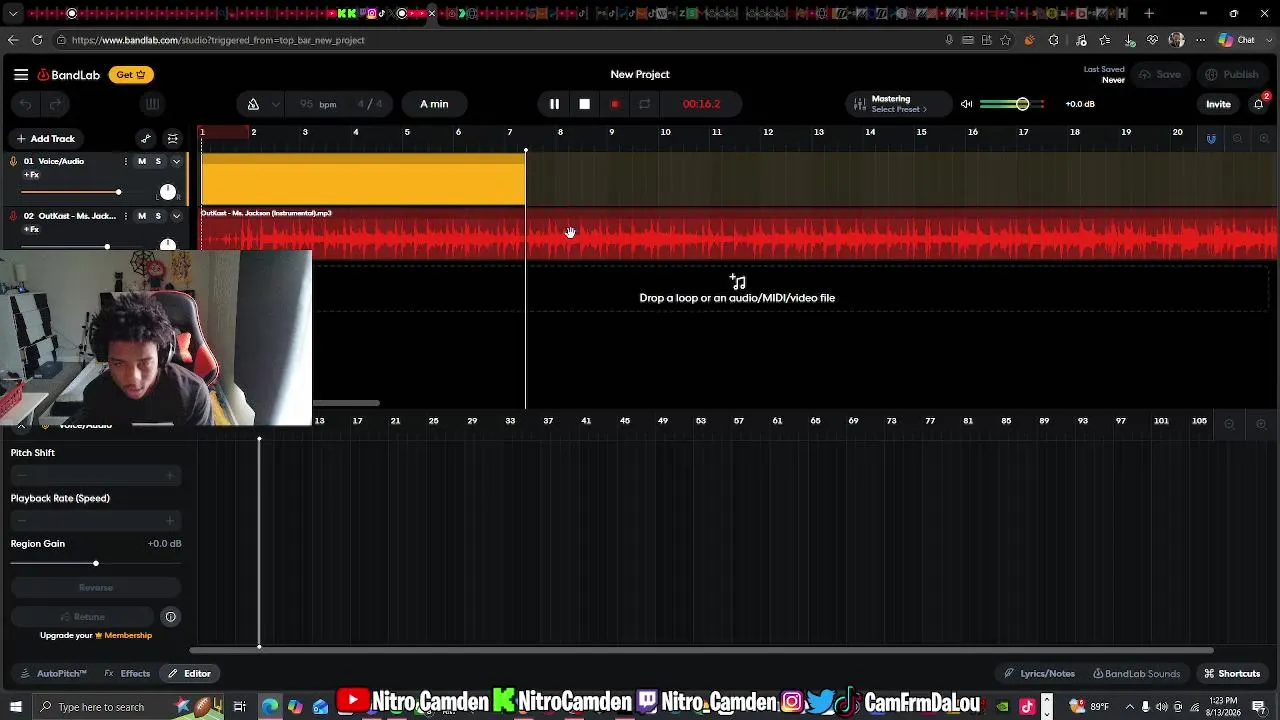Click the info icon next to Retune
The width and height of the screenshot is (1280, 720).
pos(170,617)
